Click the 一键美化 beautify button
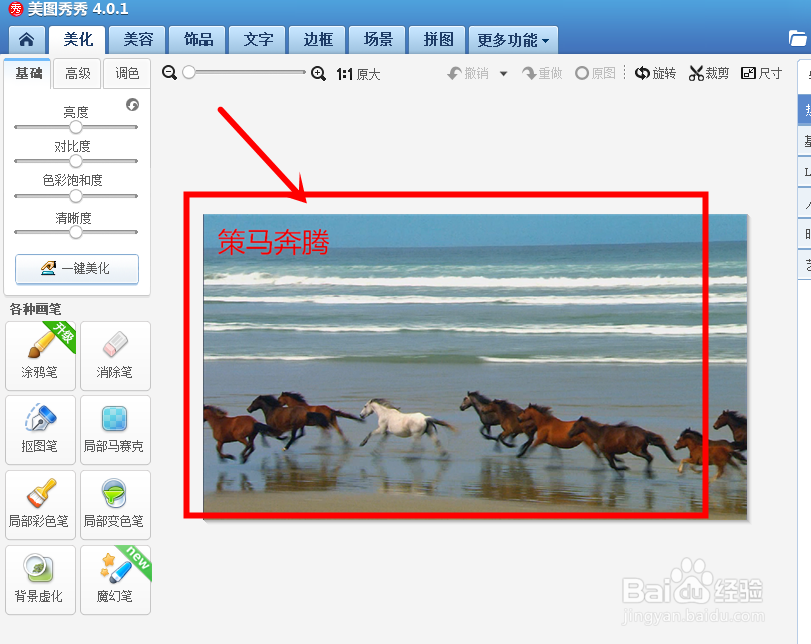811x644 pixels. tap(76, 269)
